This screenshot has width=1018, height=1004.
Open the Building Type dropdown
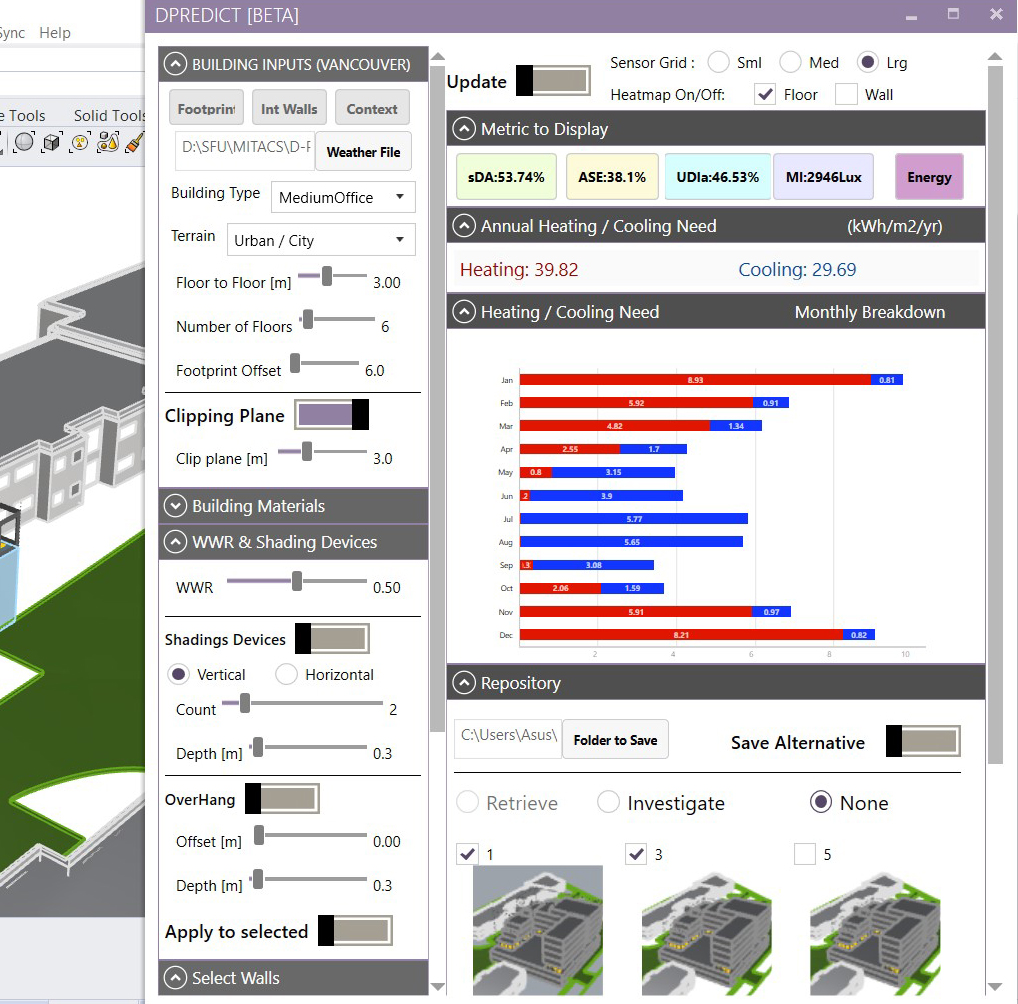tap(343, 197)
